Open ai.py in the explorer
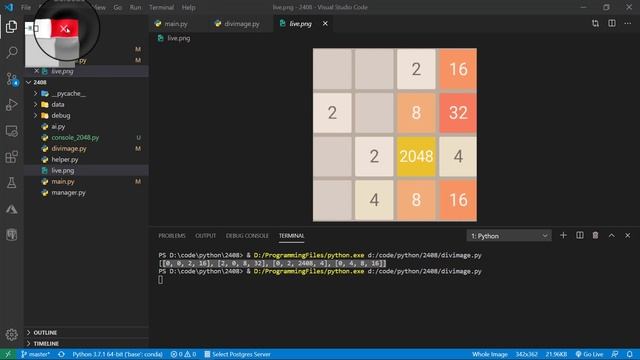640x360 pixels. pyautogui.click(x=58, y=127)
